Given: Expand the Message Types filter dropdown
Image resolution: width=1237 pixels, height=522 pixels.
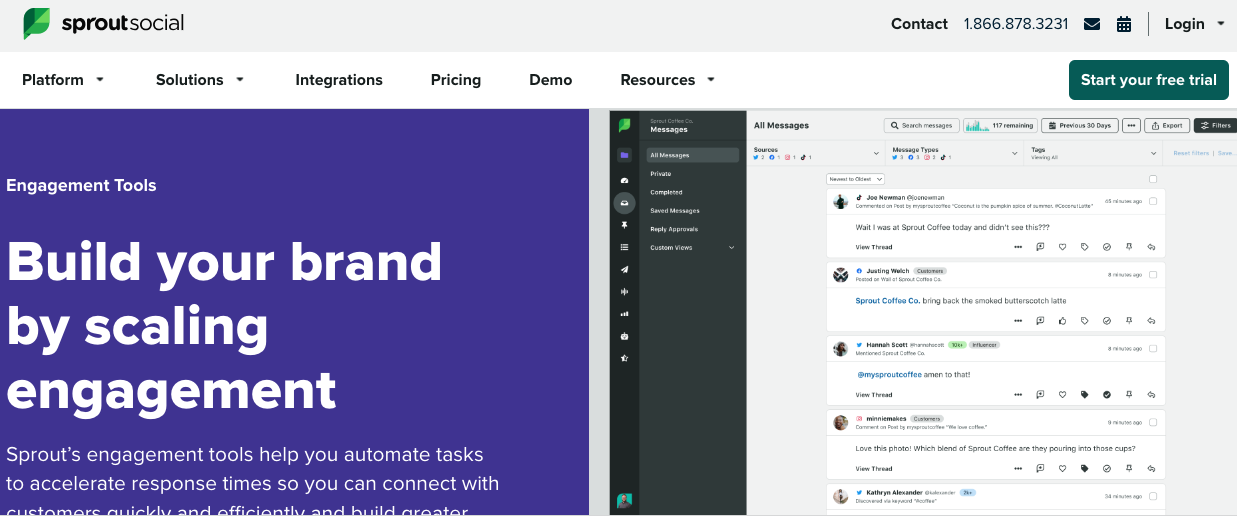Looking at the screenshot, I should click(1016, 154).
